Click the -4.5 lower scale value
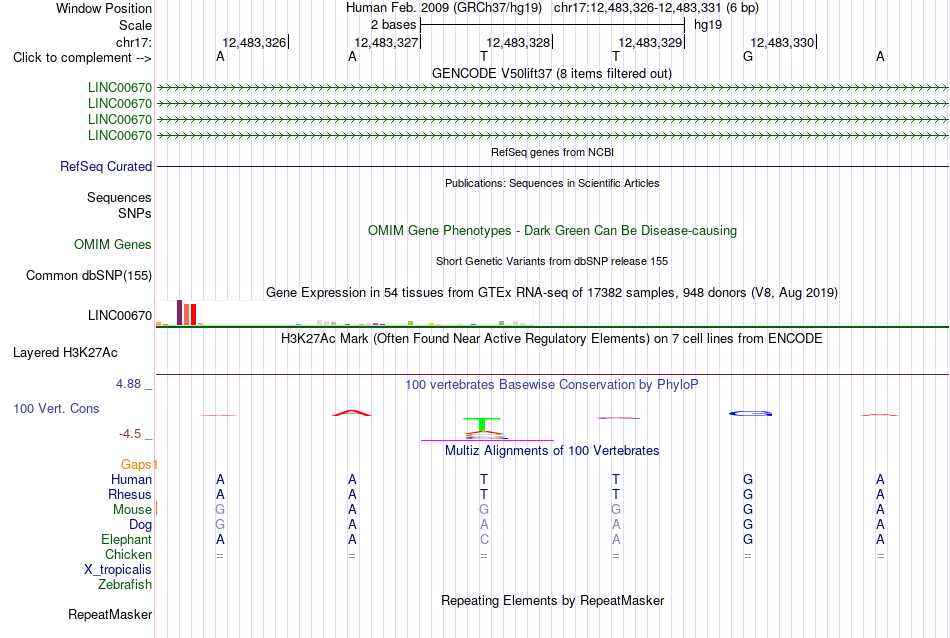Viewport: 950px width, 638px height. (130, 434)
